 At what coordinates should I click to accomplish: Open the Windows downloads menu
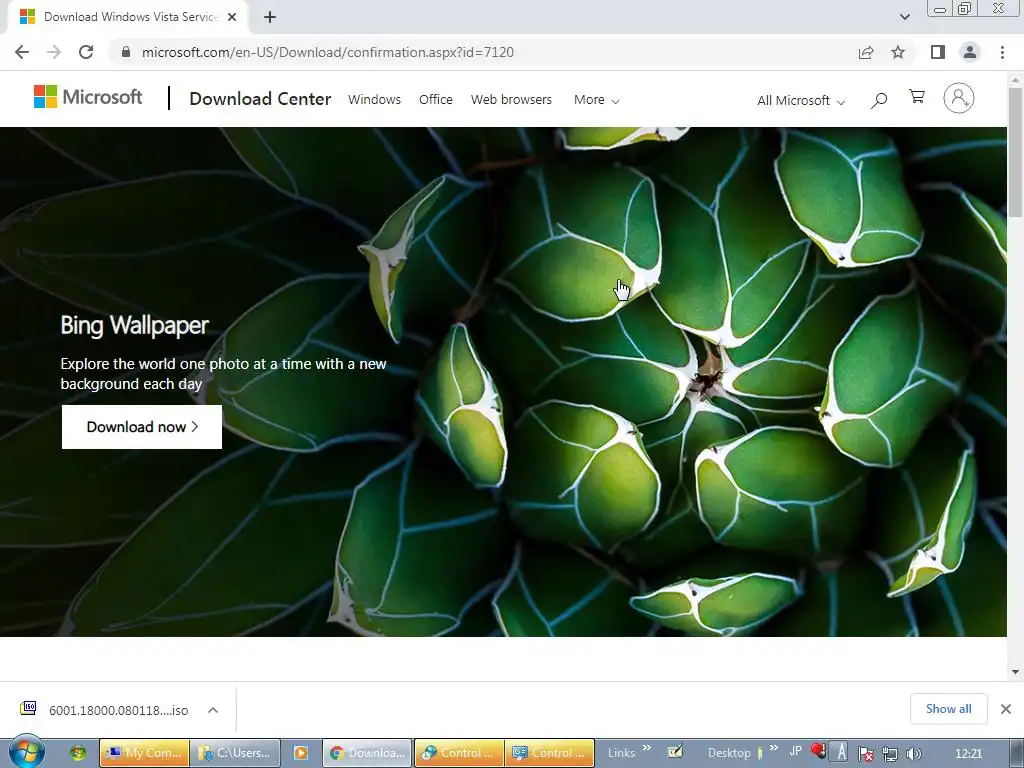click(x=374, y=99)
